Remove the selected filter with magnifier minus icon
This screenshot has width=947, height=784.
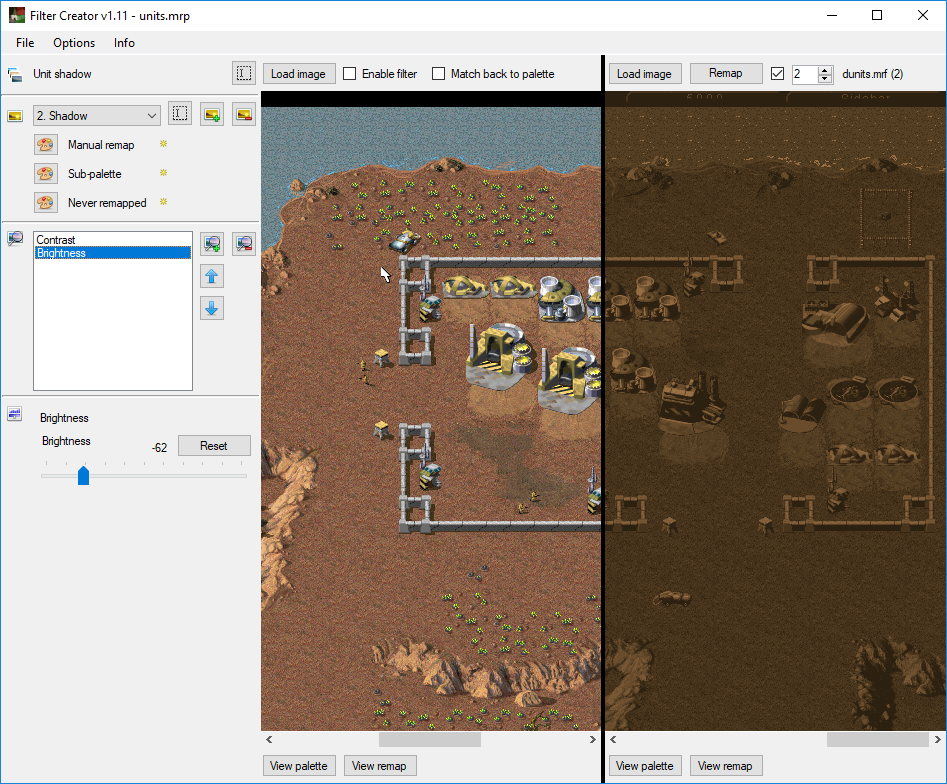point(244,243)
